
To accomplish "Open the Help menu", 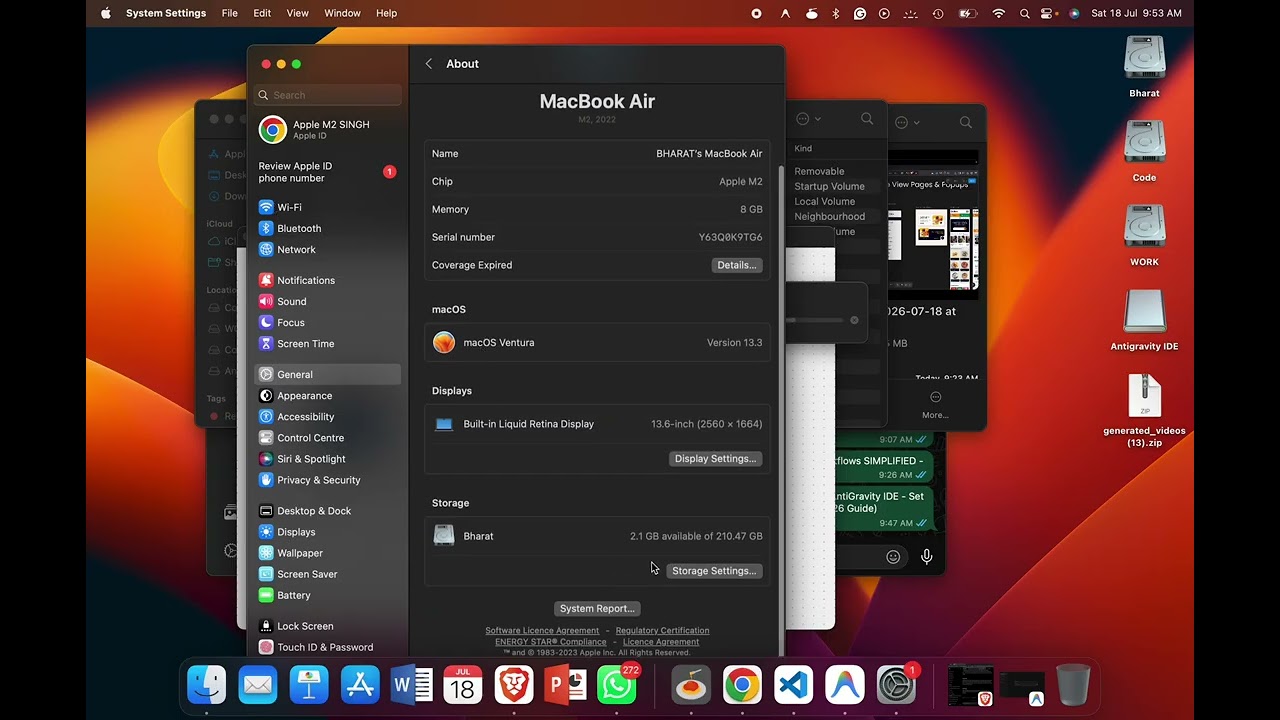I will [x=386, y=13].
